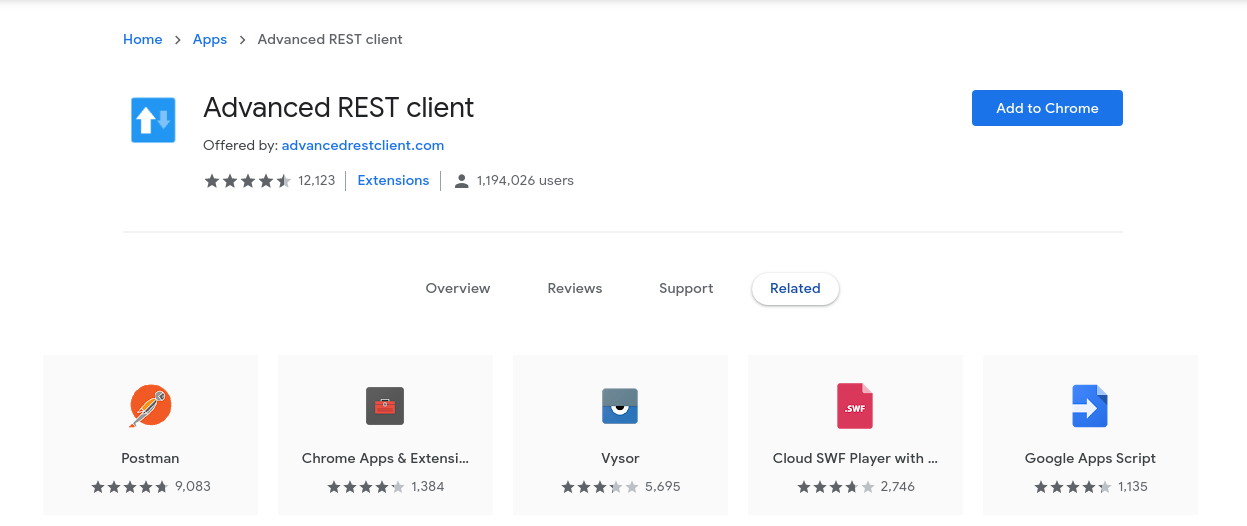Select the Related tab
This screenshot has width=1247, height=526.
(795, 288)
